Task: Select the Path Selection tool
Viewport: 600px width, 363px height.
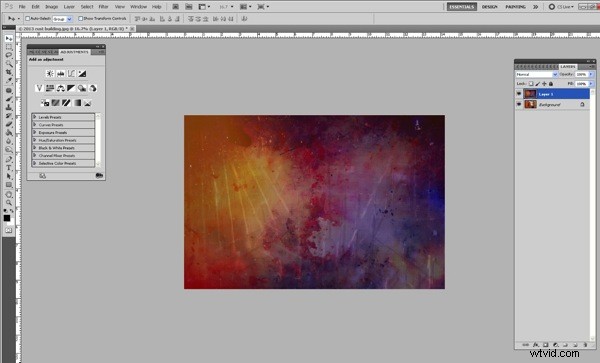Action: point(8,176)
